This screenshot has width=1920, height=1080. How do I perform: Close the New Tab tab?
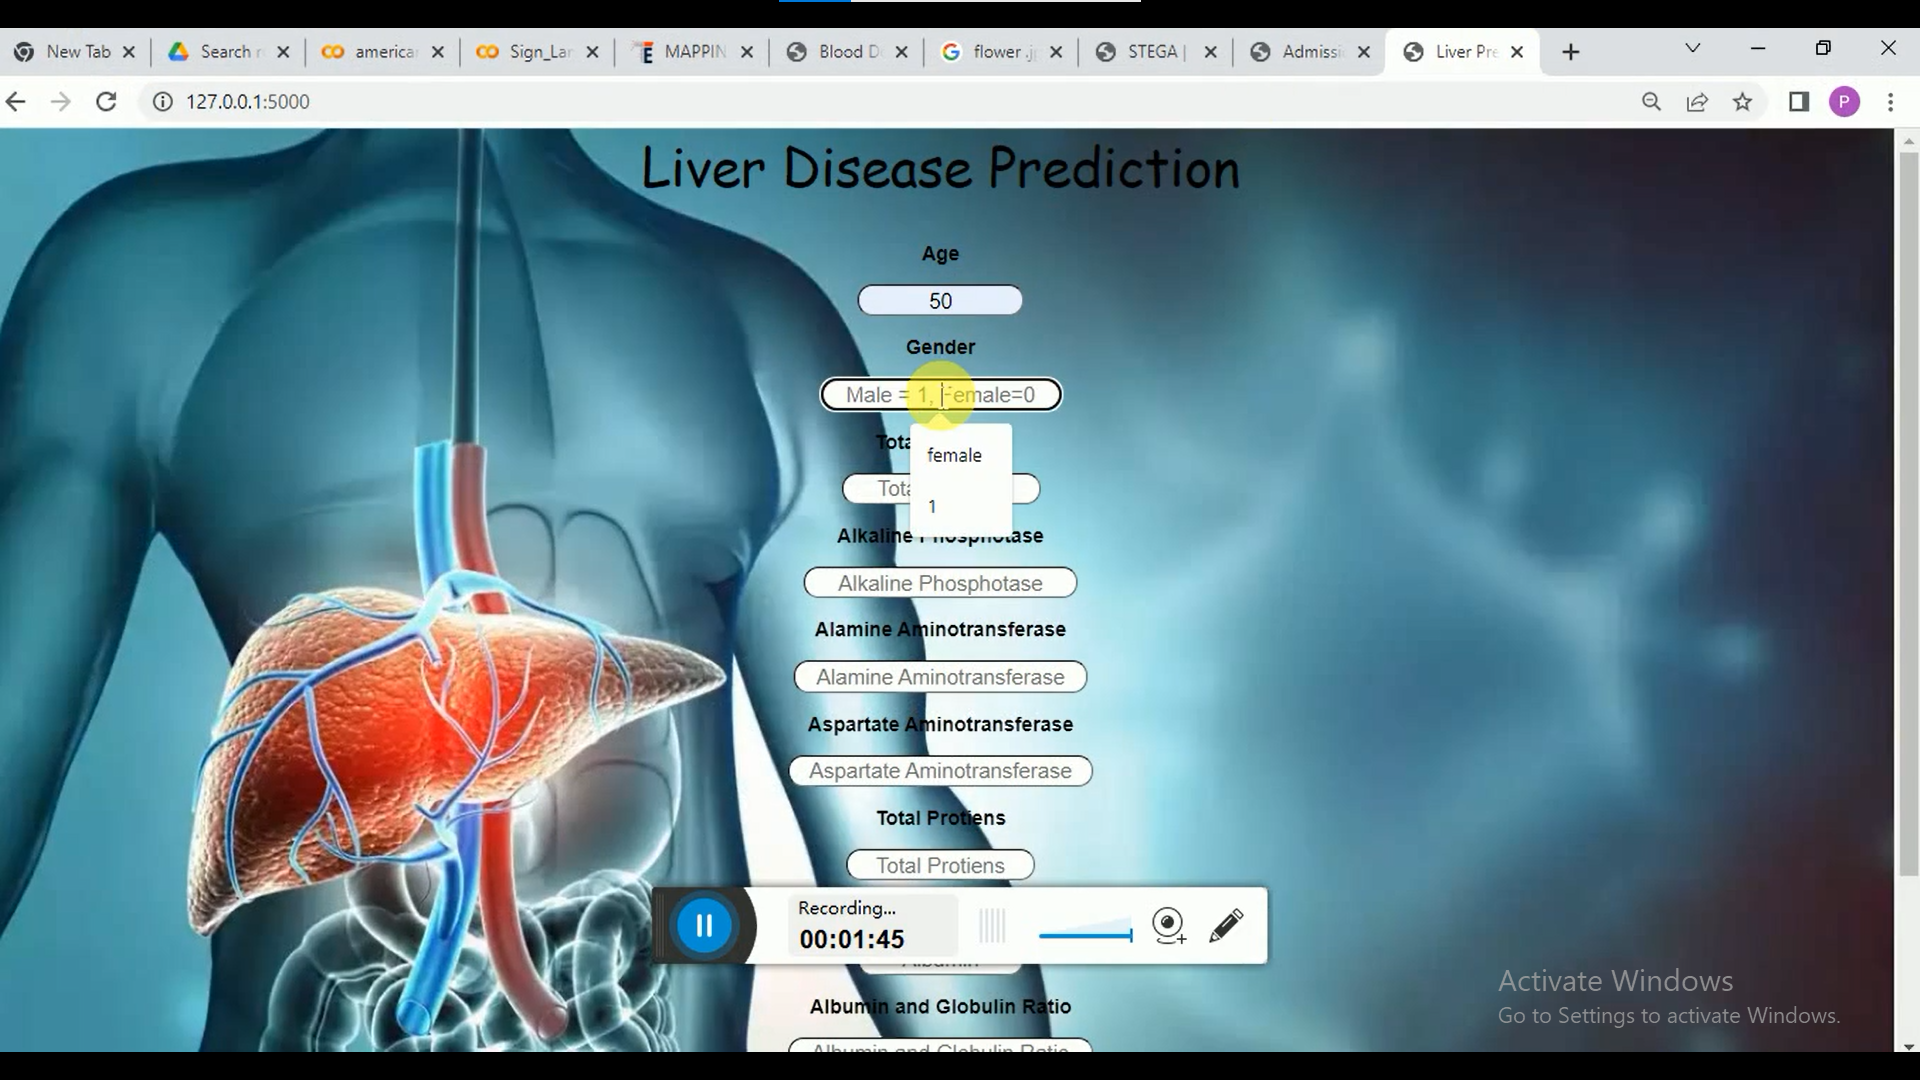pos(128,52)
